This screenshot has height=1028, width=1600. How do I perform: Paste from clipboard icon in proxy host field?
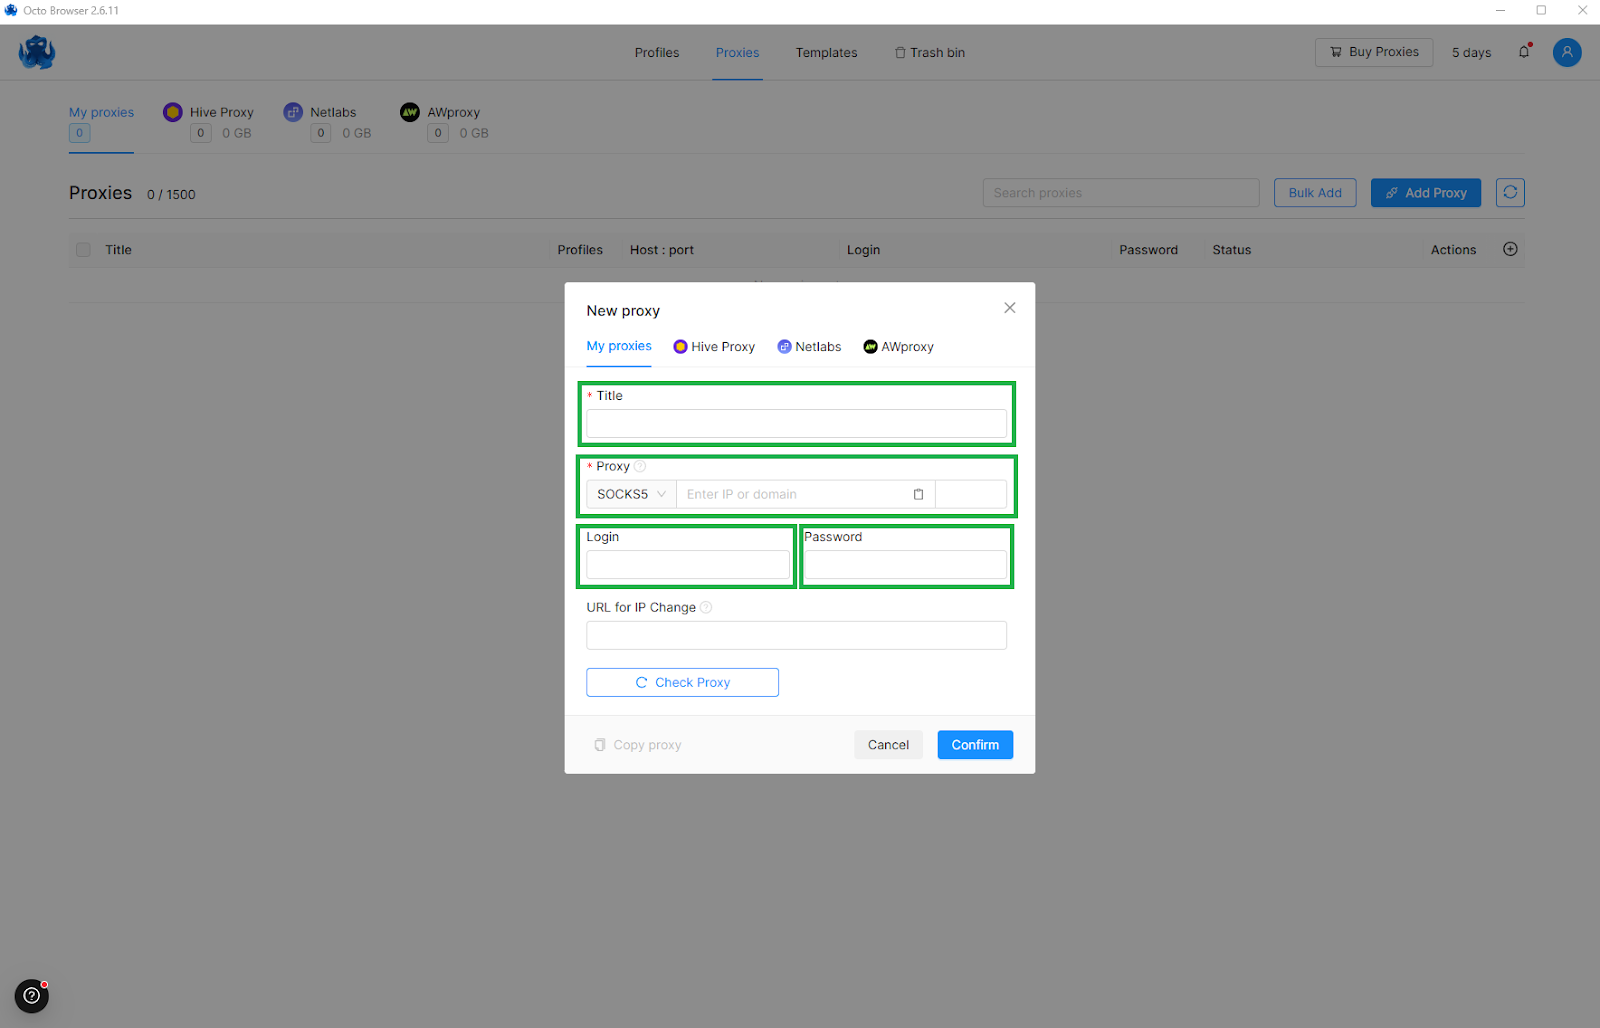click(x=918, y=494)
